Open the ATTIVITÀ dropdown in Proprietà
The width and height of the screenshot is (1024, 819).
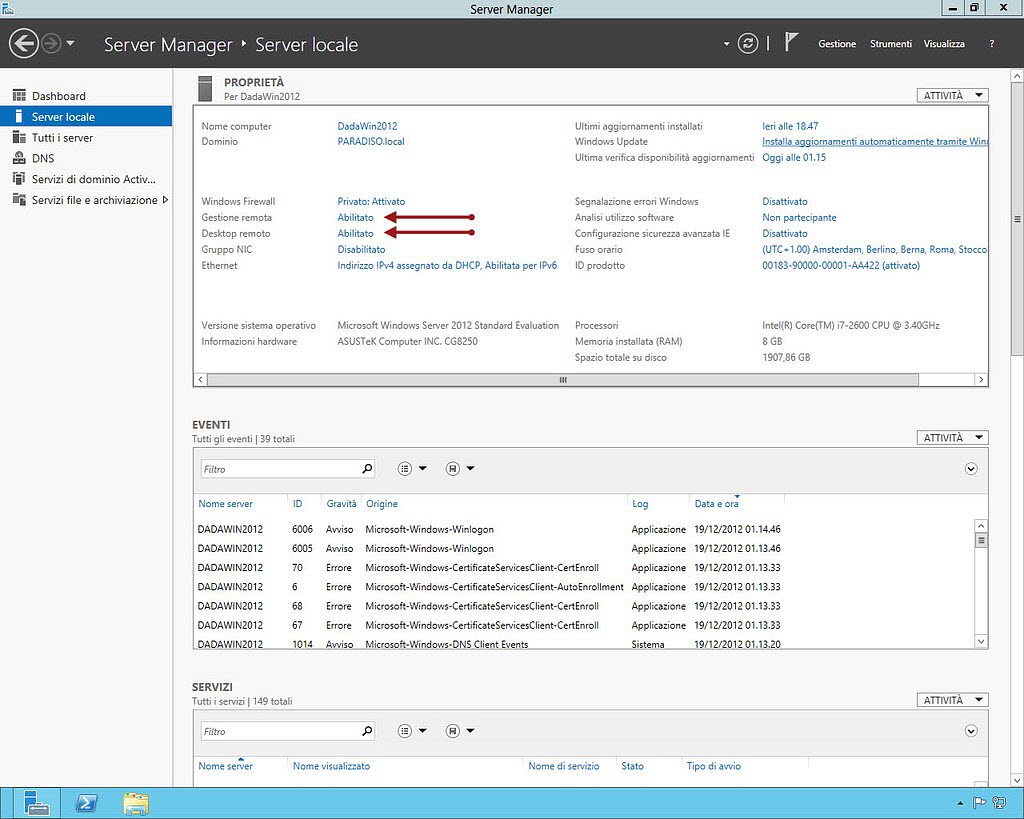952,95
